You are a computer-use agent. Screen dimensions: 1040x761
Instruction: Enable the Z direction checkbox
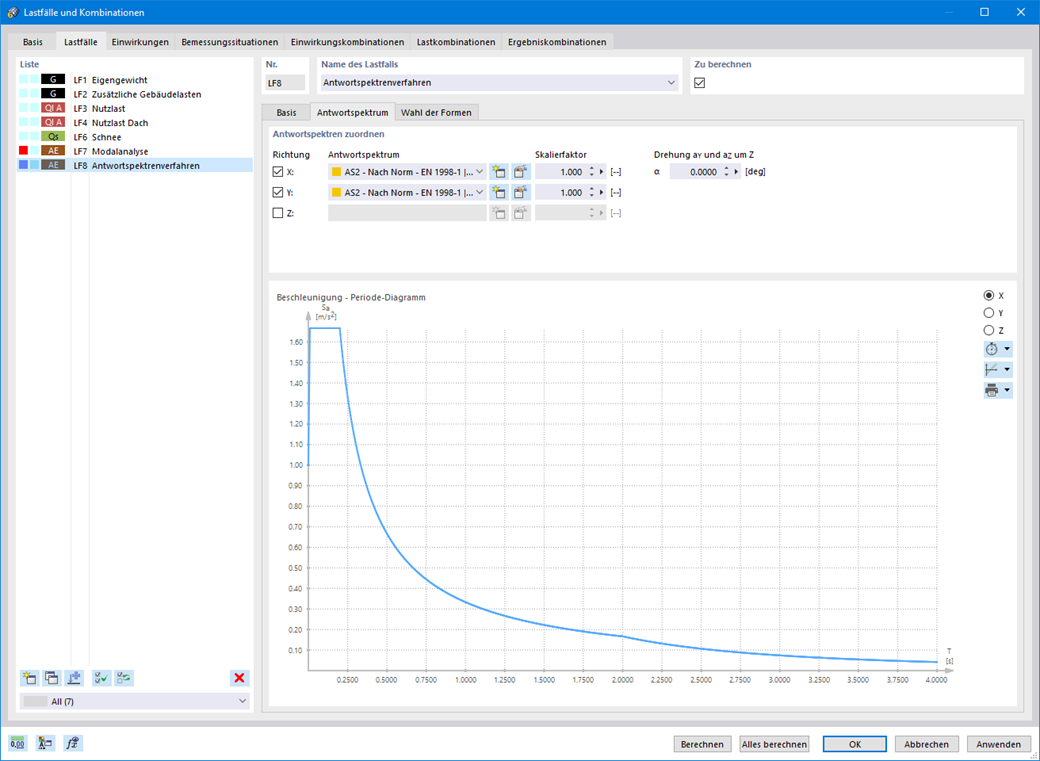278,213
